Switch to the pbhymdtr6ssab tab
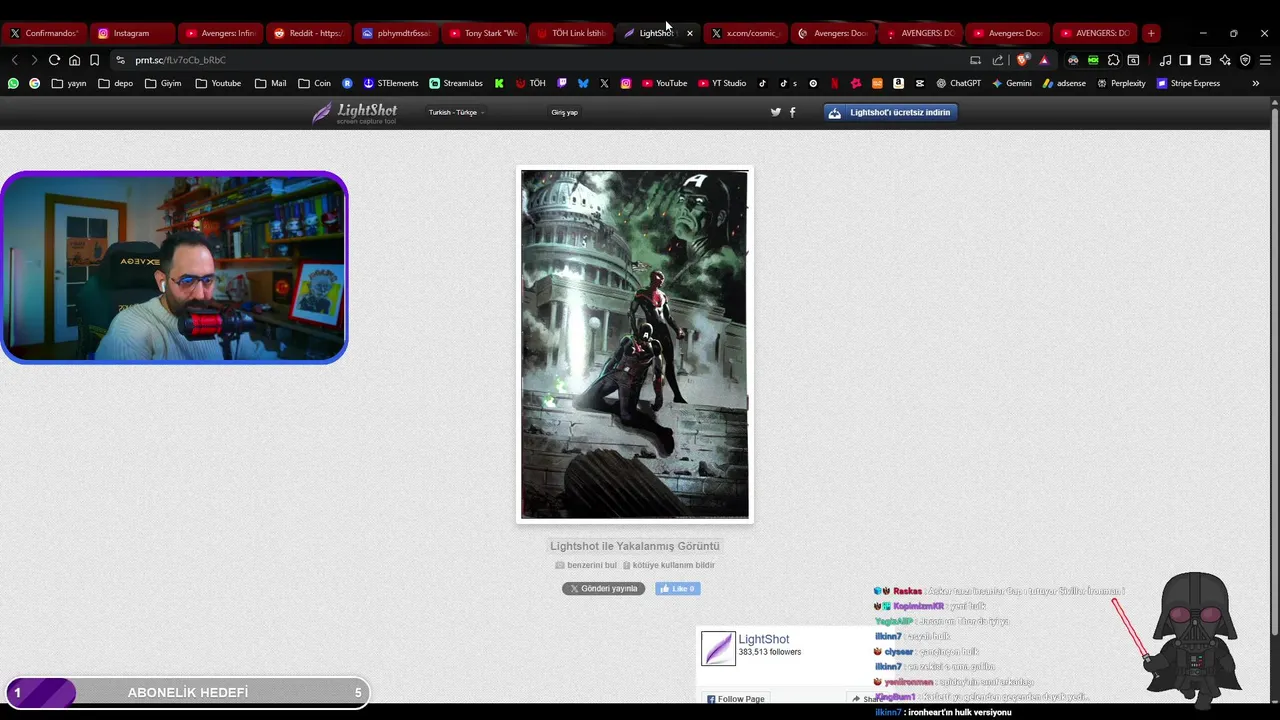The height and width of the screenshot is (720, 1280). 395,33
